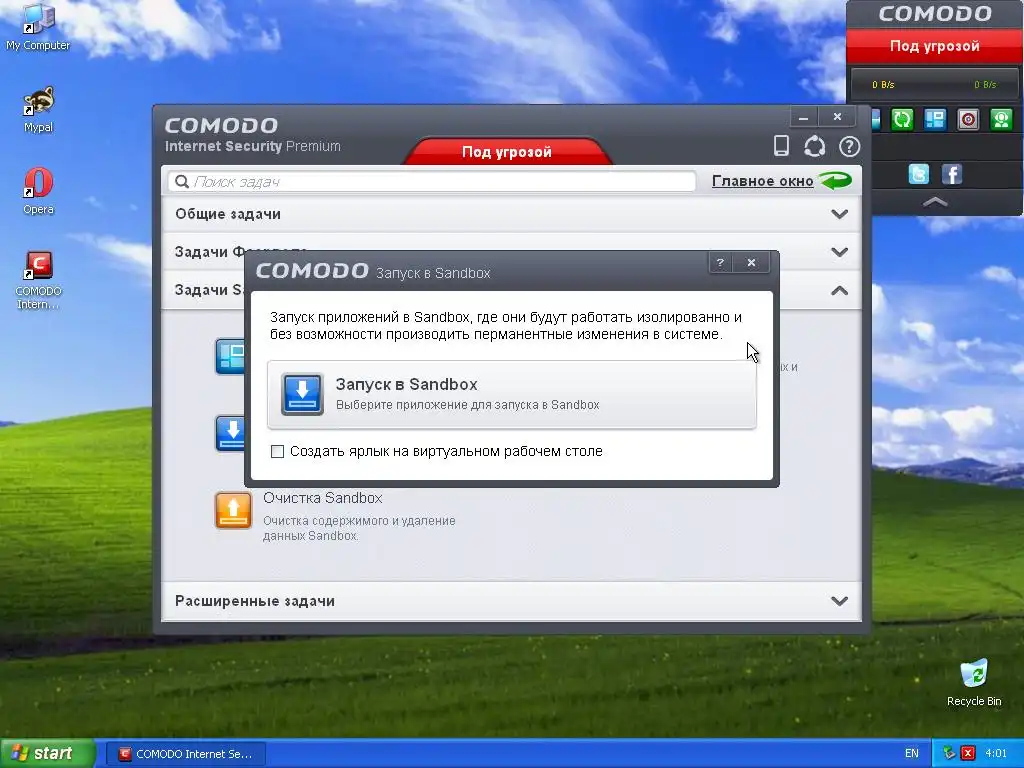Screen dimensions: 1024x768
Task: Click the Под угрозой status bar in COMODO widget
Action: click(935, 46)
